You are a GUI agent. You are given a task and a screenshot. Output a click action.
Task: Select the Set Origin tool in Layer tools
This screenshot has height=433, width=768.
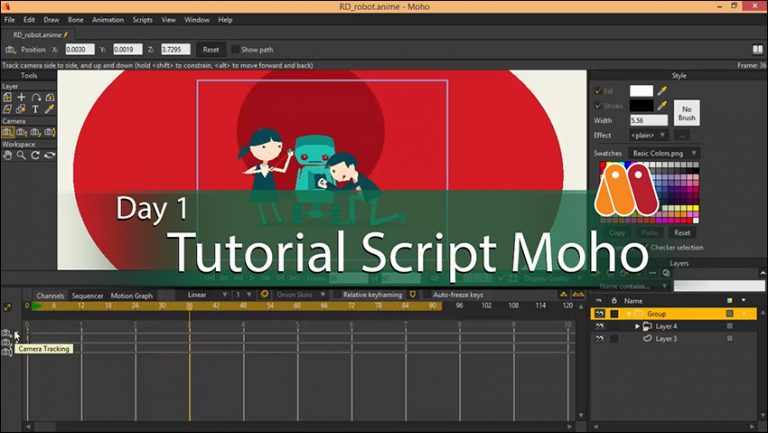[x=7, y=97]
